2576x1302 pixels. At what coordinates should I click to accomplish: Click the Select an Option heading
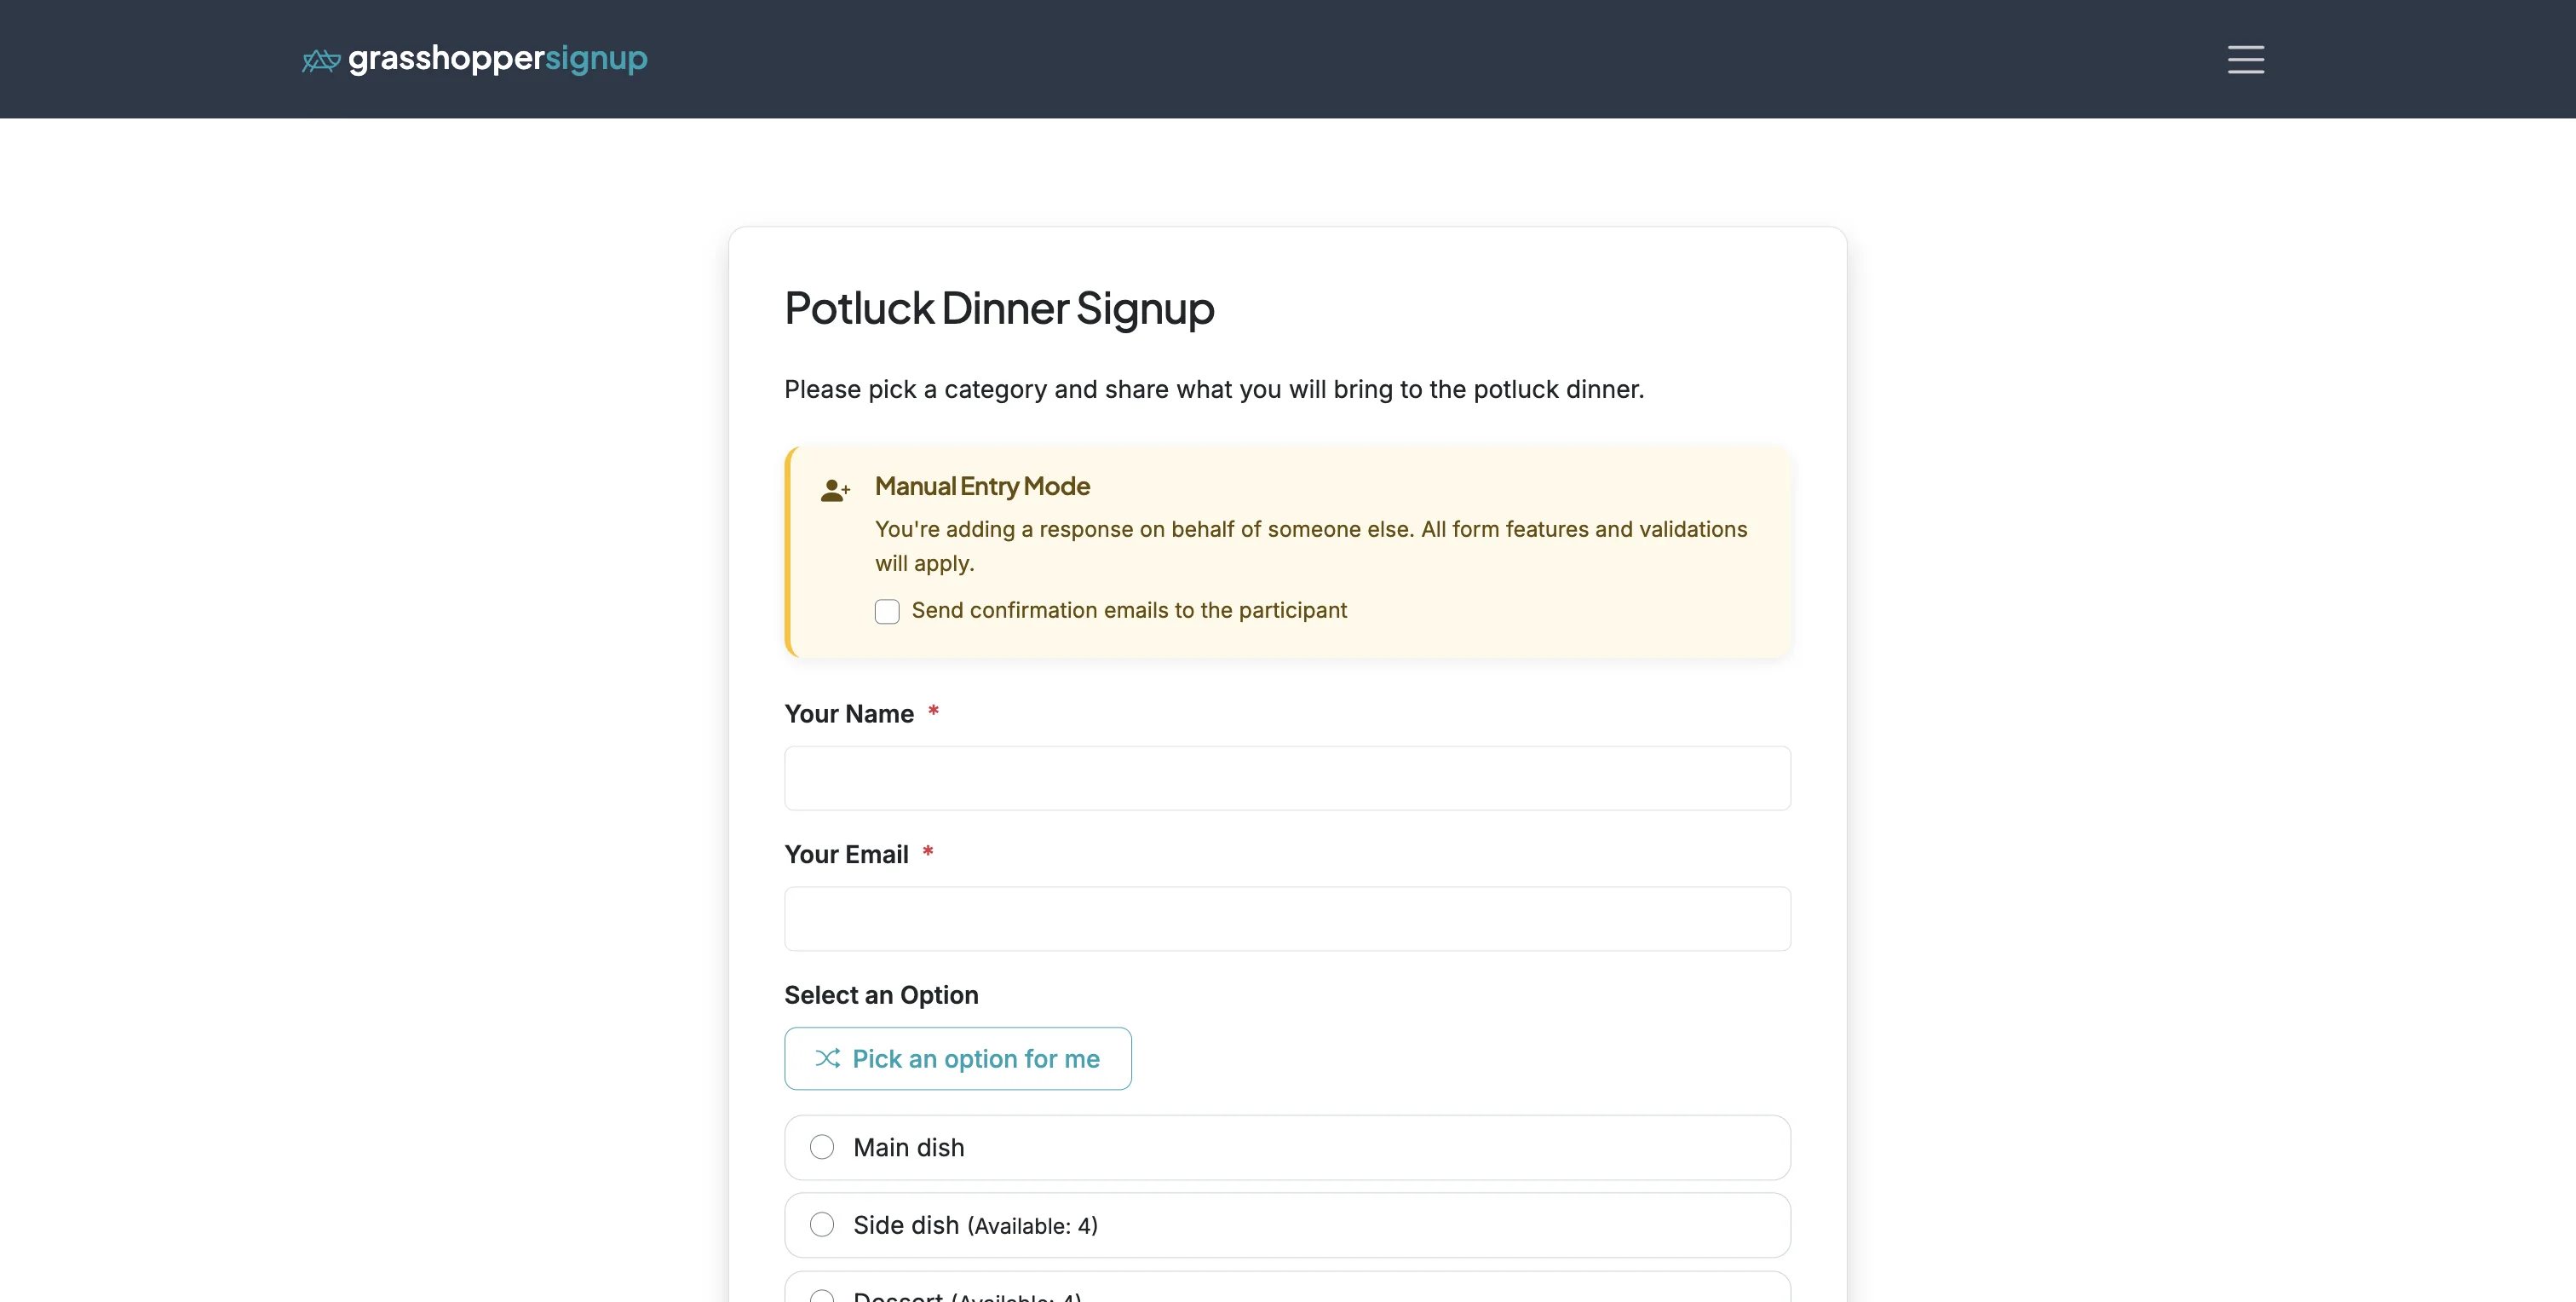pos(881,995)
